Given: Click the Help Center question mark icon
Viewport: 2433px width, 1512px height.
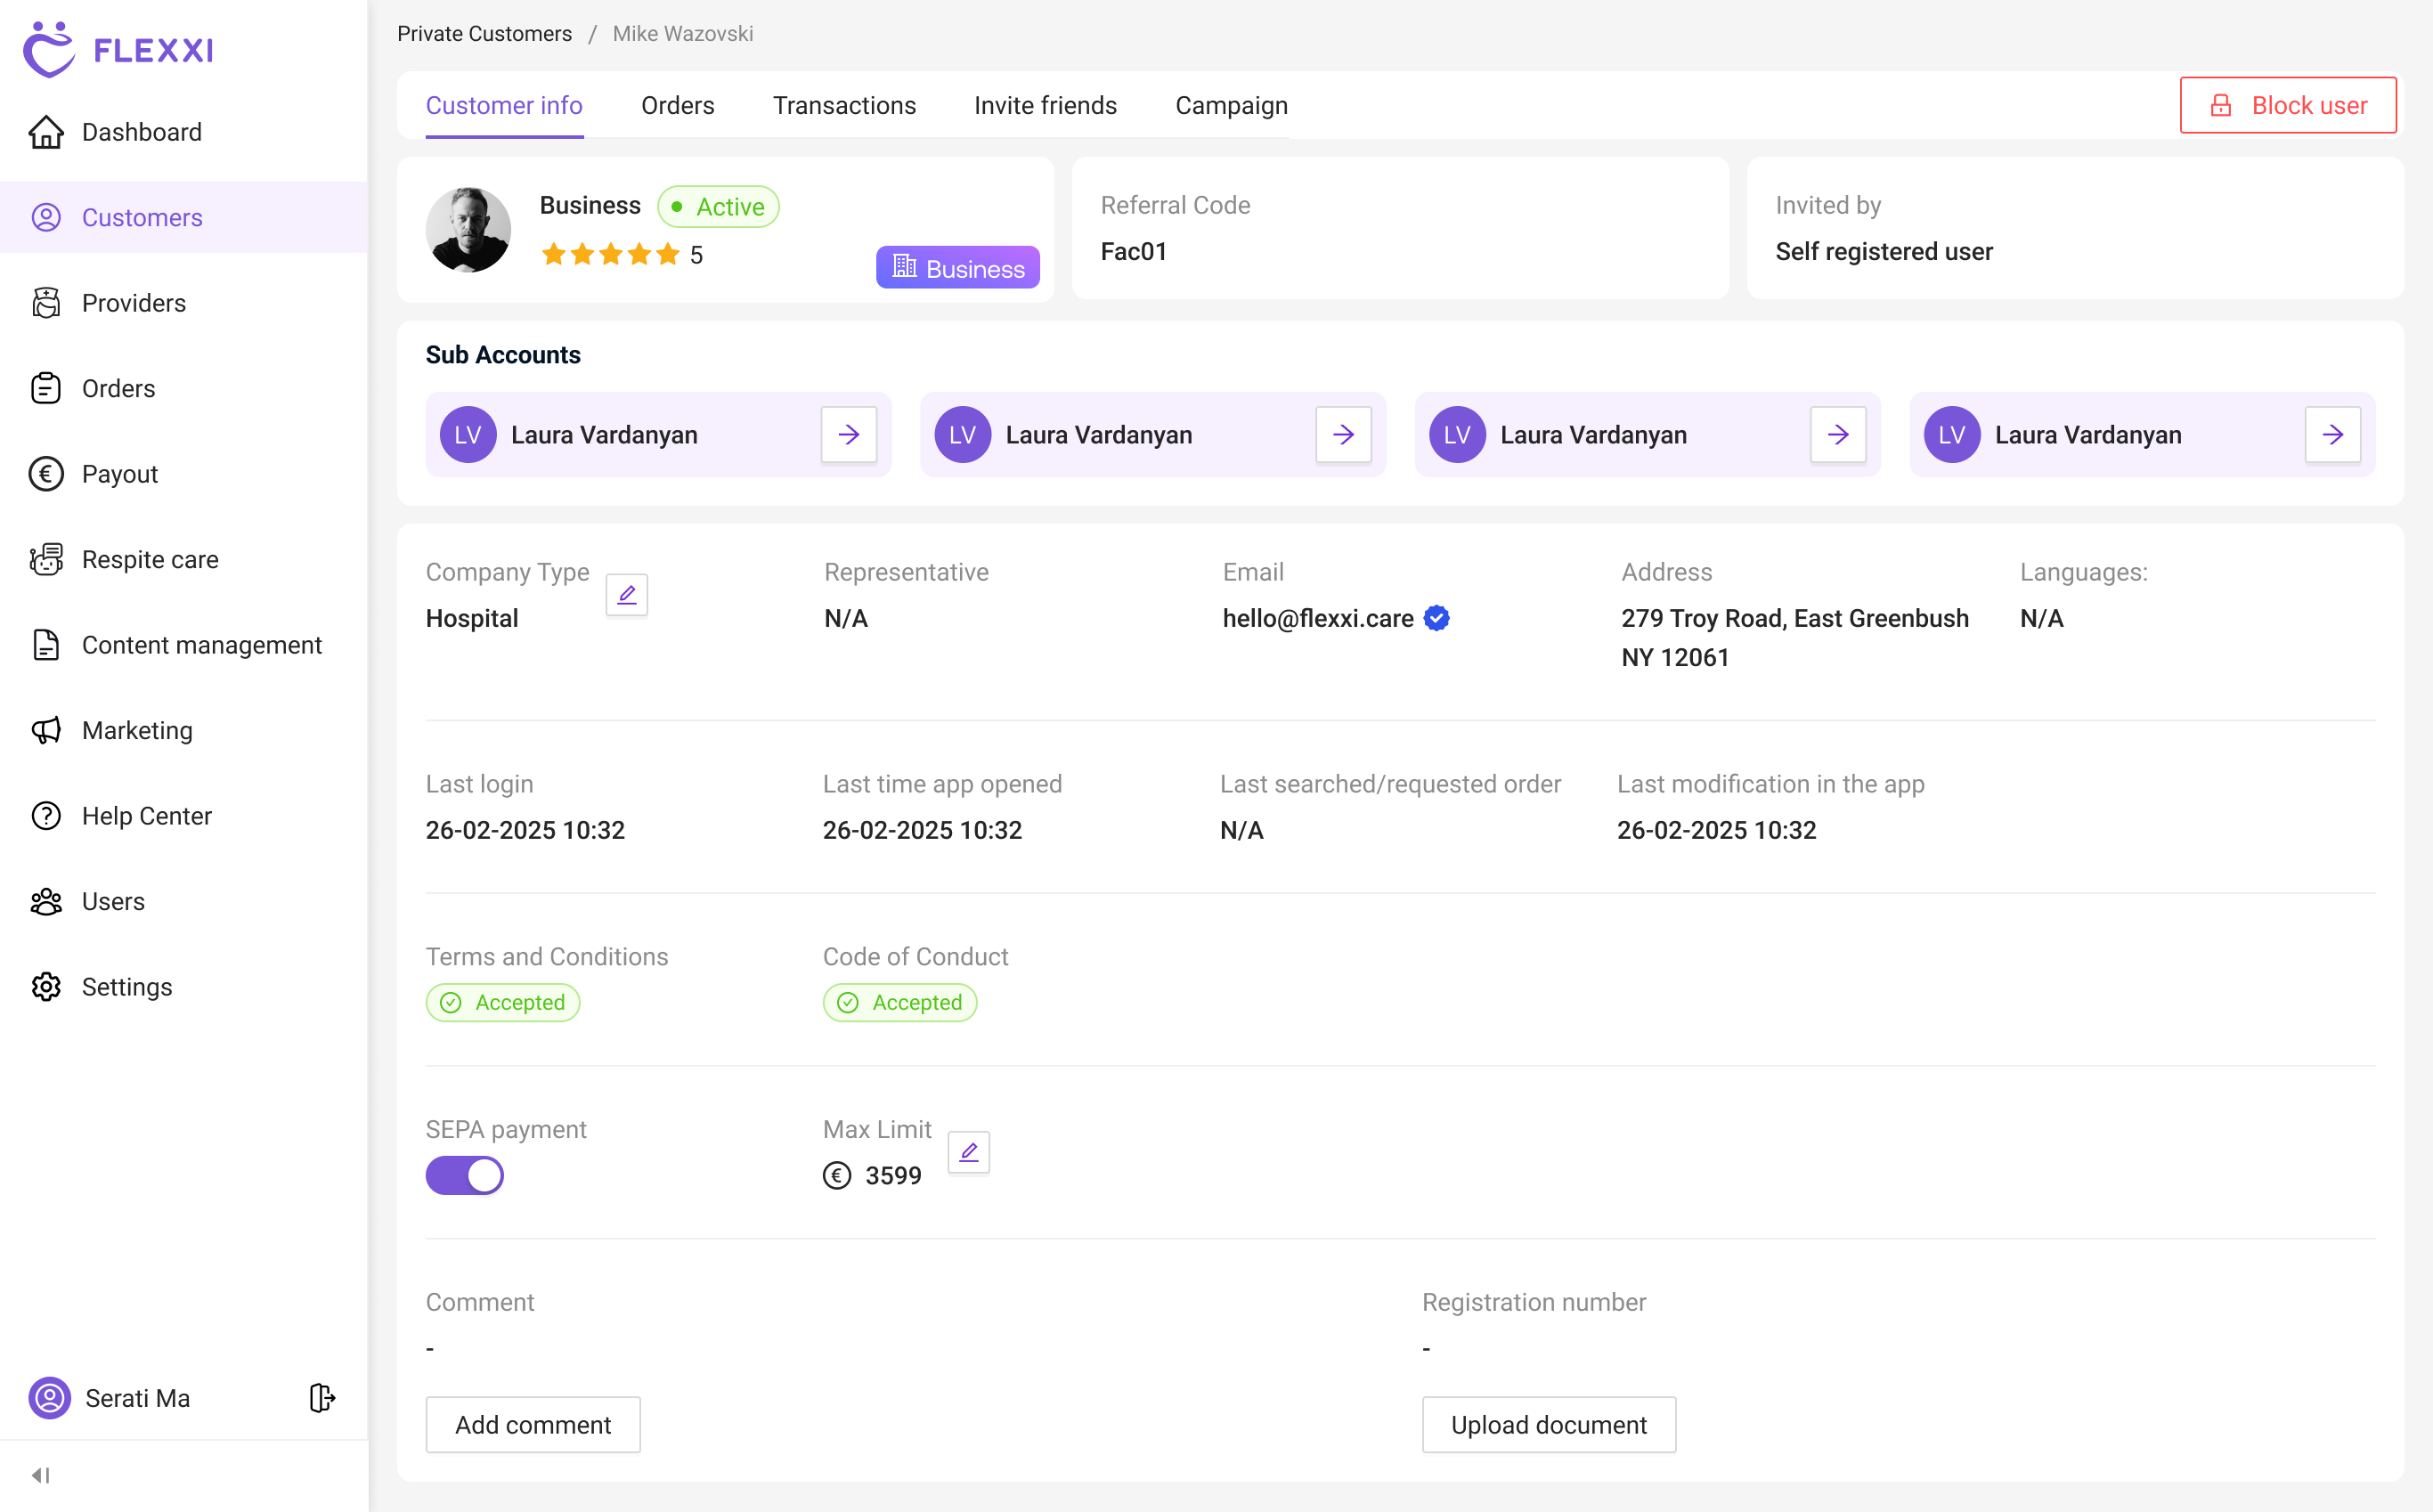Looking at the screenshot, I should coord(46,816).
